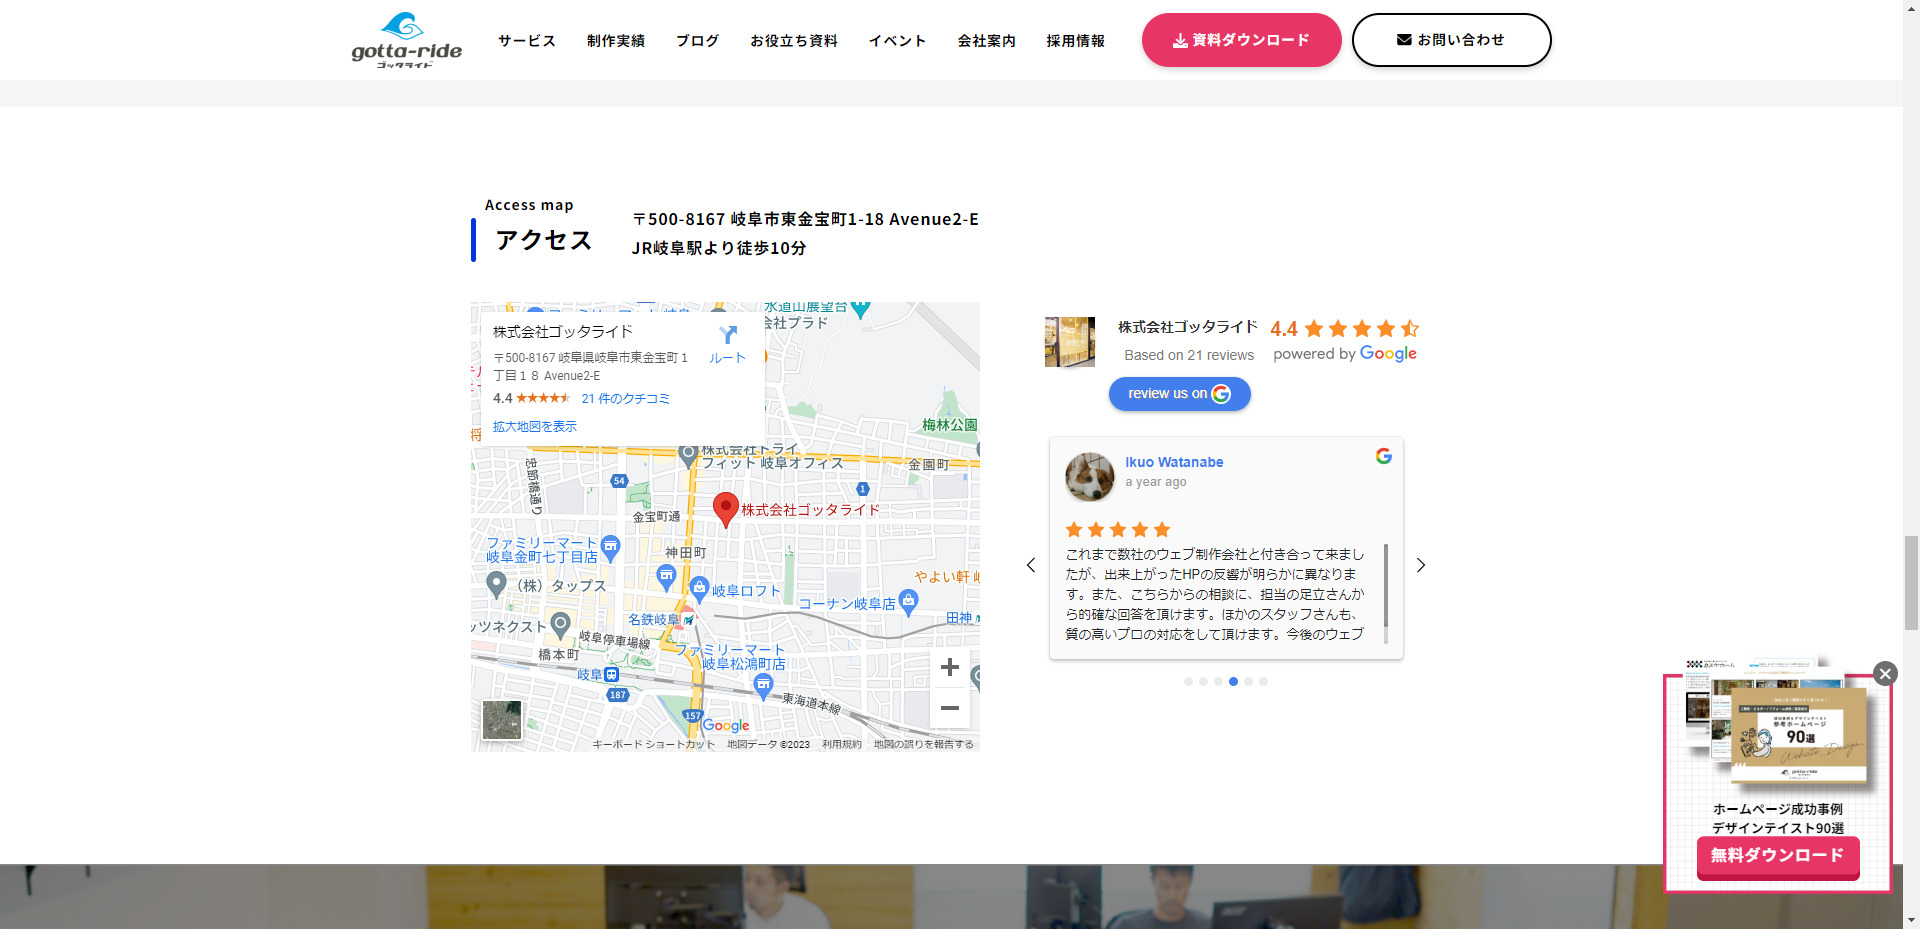The image size is (1920, 929).
Task: Show previous review with left arrow
Action: pyautogui.click(x=1031, y=566)
